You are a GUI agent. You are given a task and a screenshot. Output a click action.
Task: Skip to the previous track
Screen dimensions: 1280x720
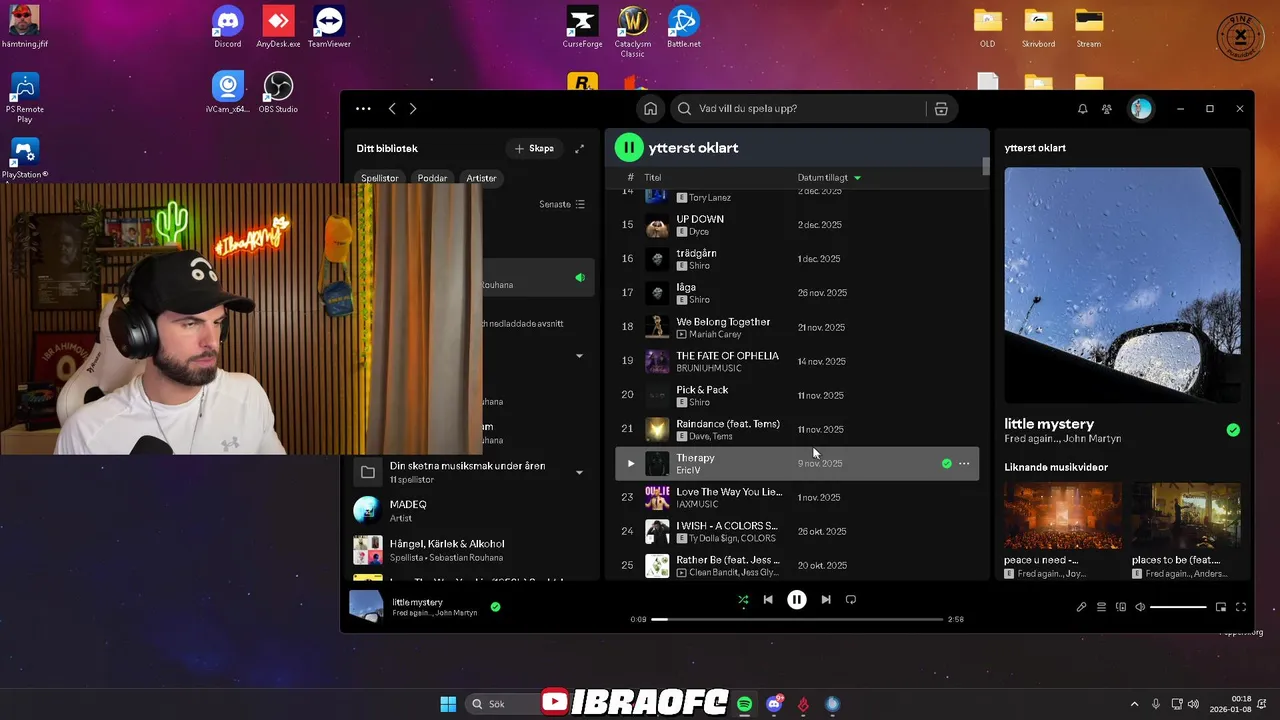(768, 600)
